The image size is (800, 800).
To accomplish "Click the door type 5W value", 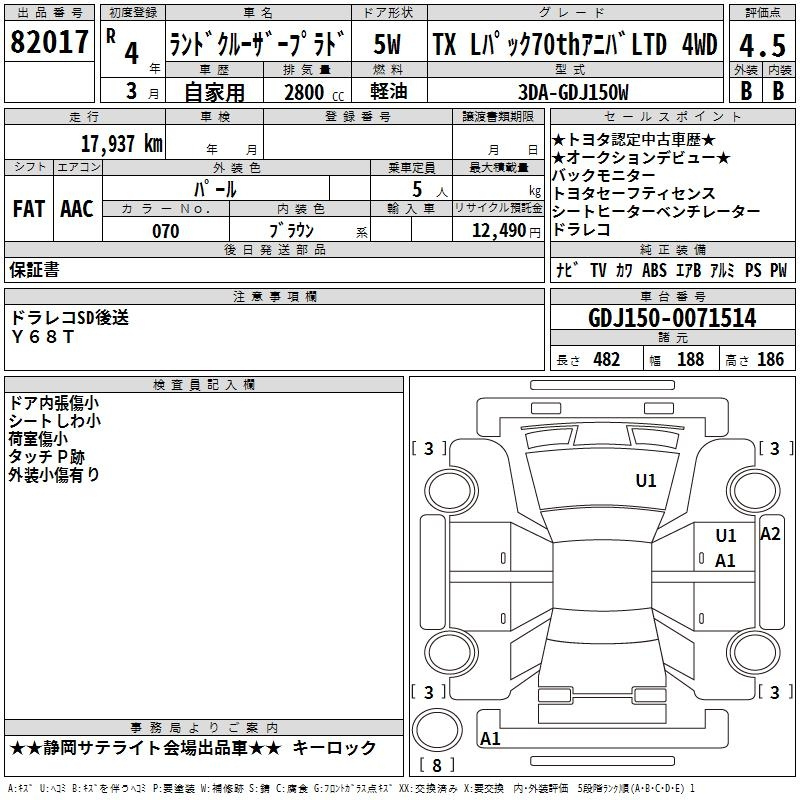I will point(388,44).
